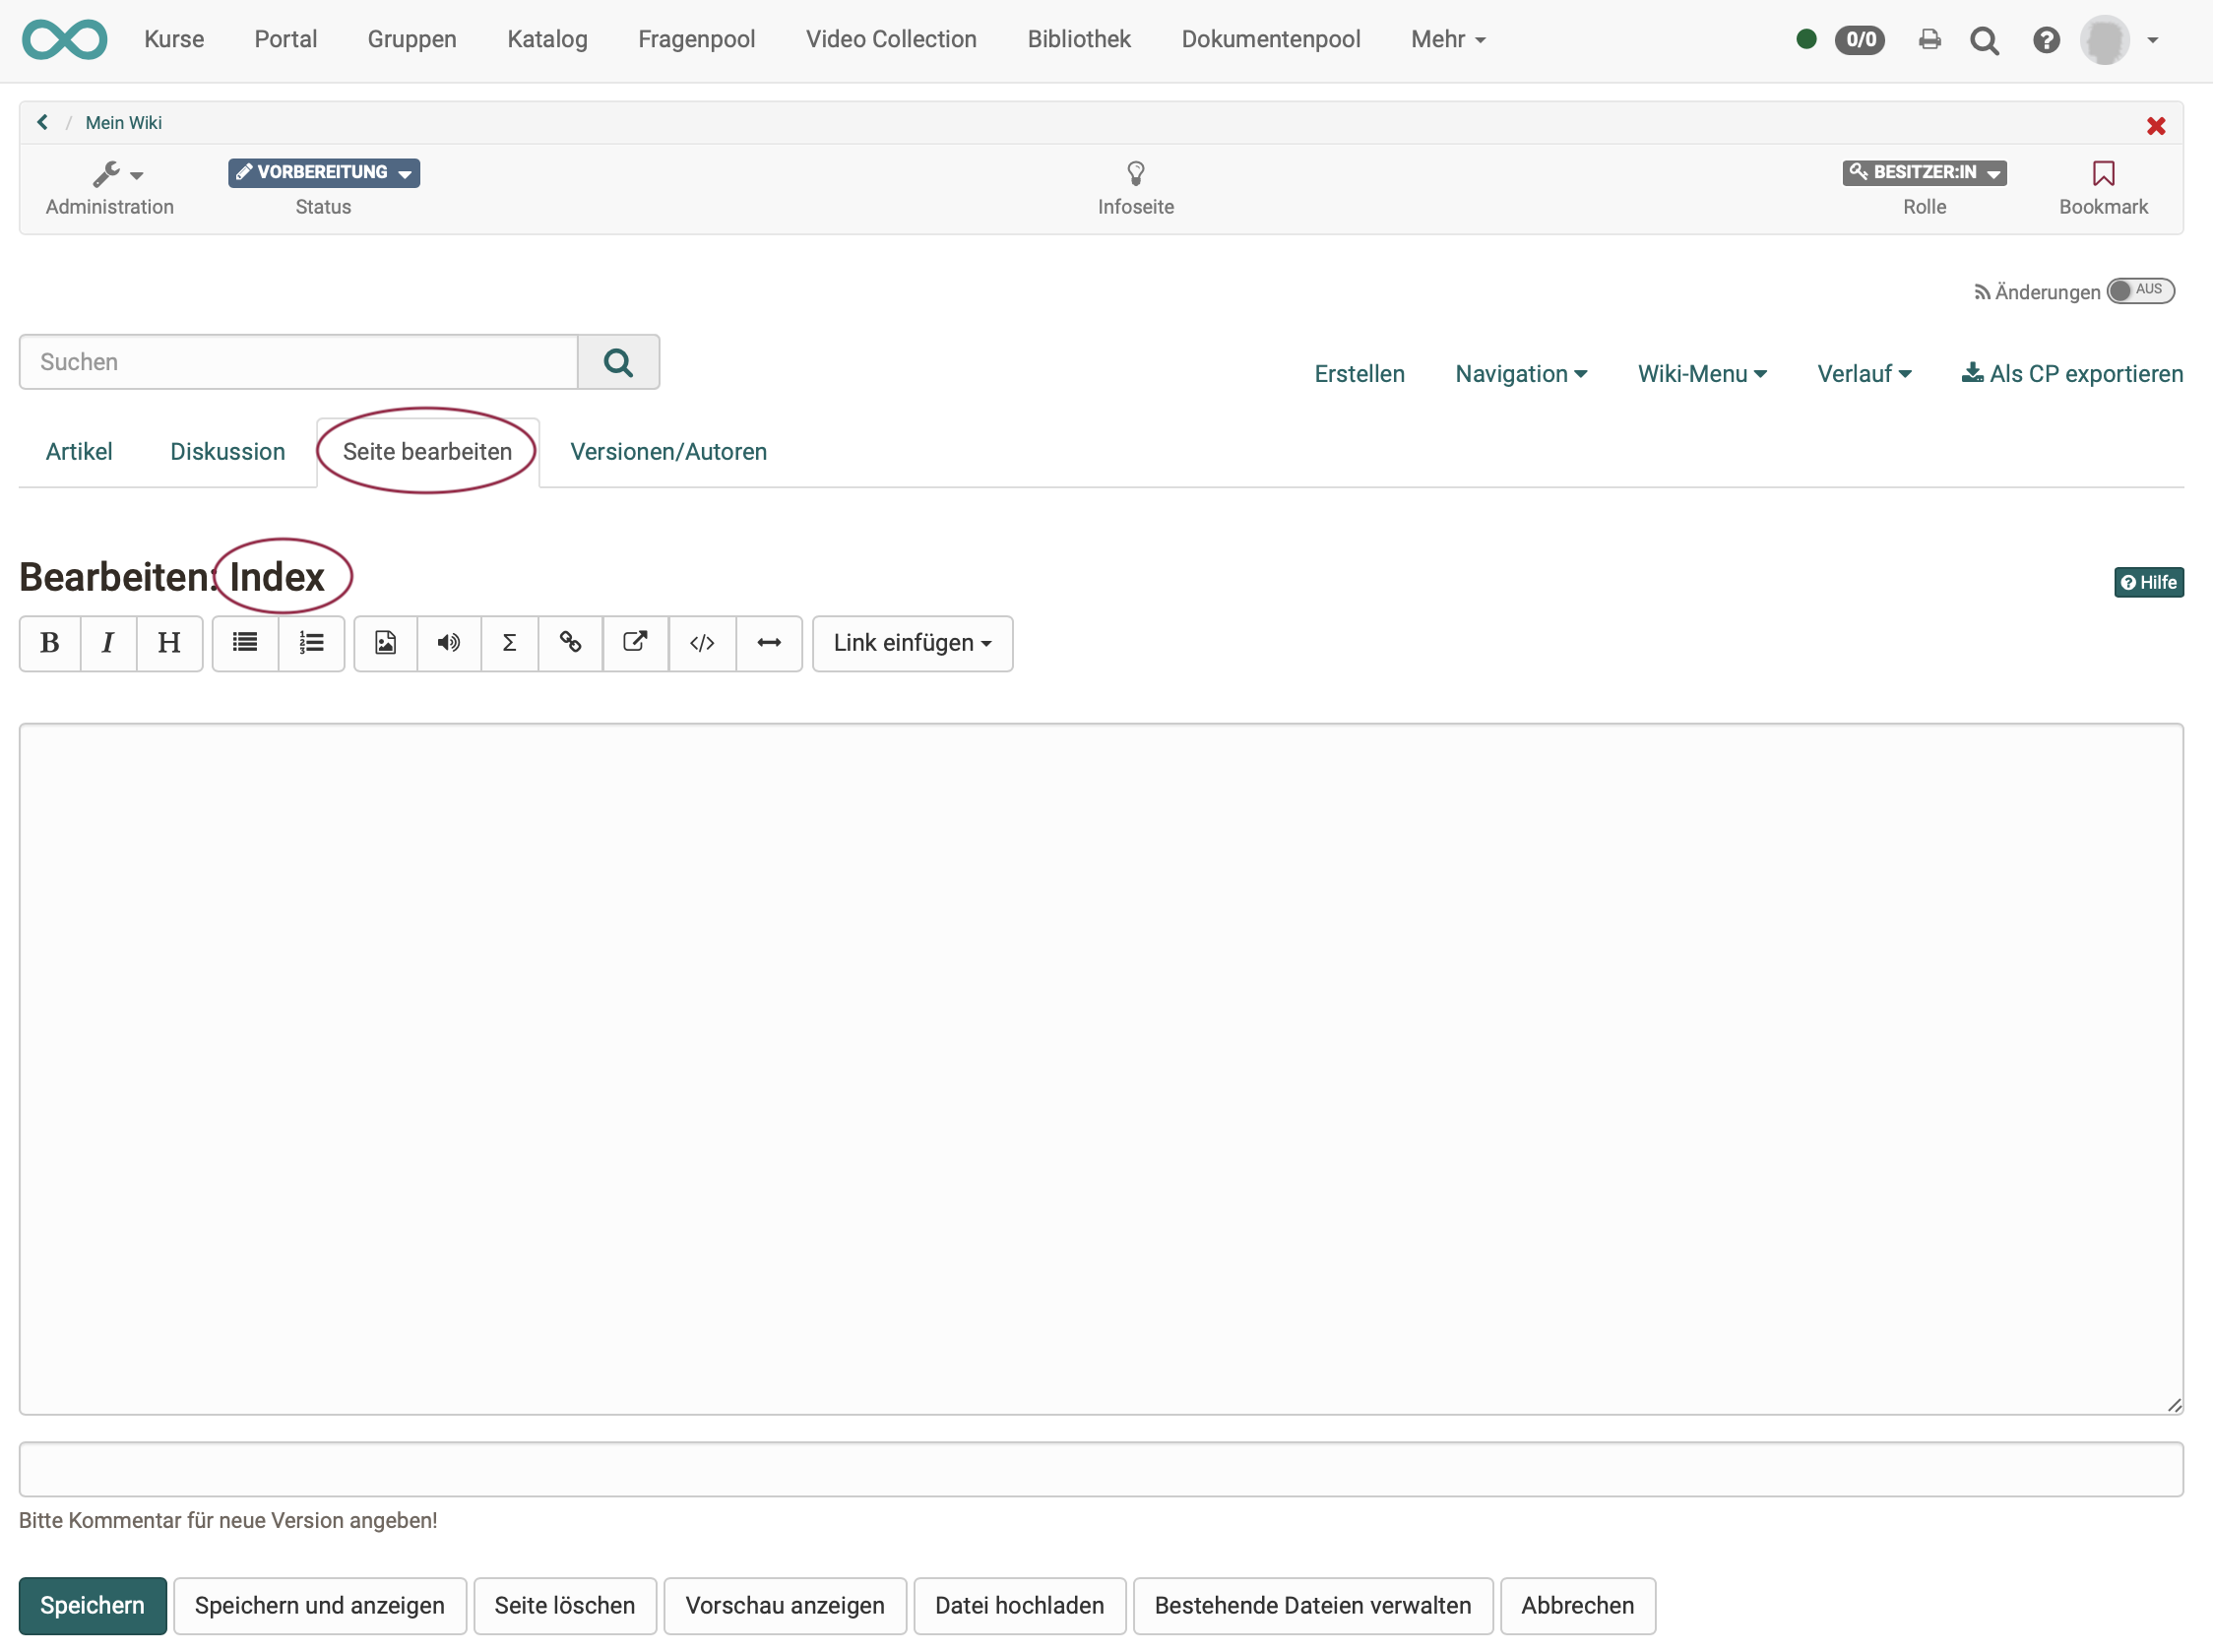2213x1652 pixels.
Task: Apply italic formatting
Action: pyautogui.click(x=108, y=643)
